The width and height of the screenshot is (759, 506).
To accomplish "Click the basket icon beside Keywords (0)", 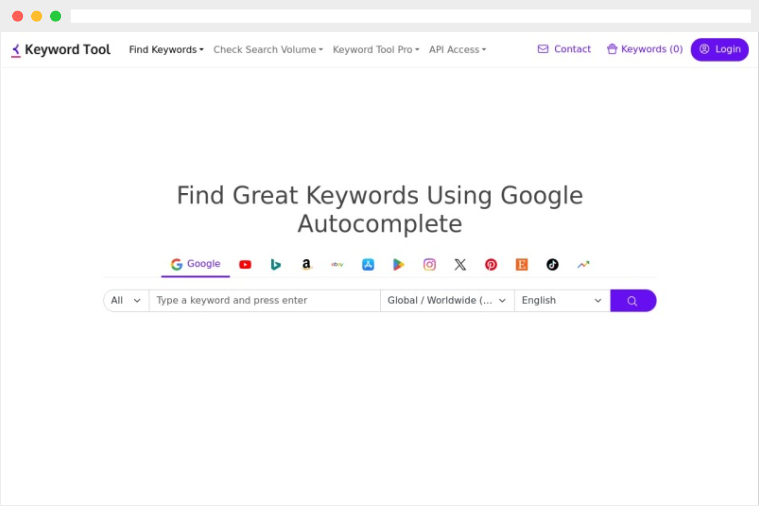I will tap(612, 49).
